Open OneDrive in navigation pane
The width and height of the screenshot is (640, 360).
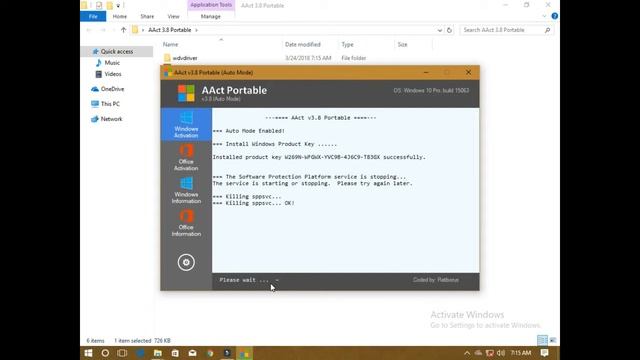pyautogui.click(x=112, y=89)
